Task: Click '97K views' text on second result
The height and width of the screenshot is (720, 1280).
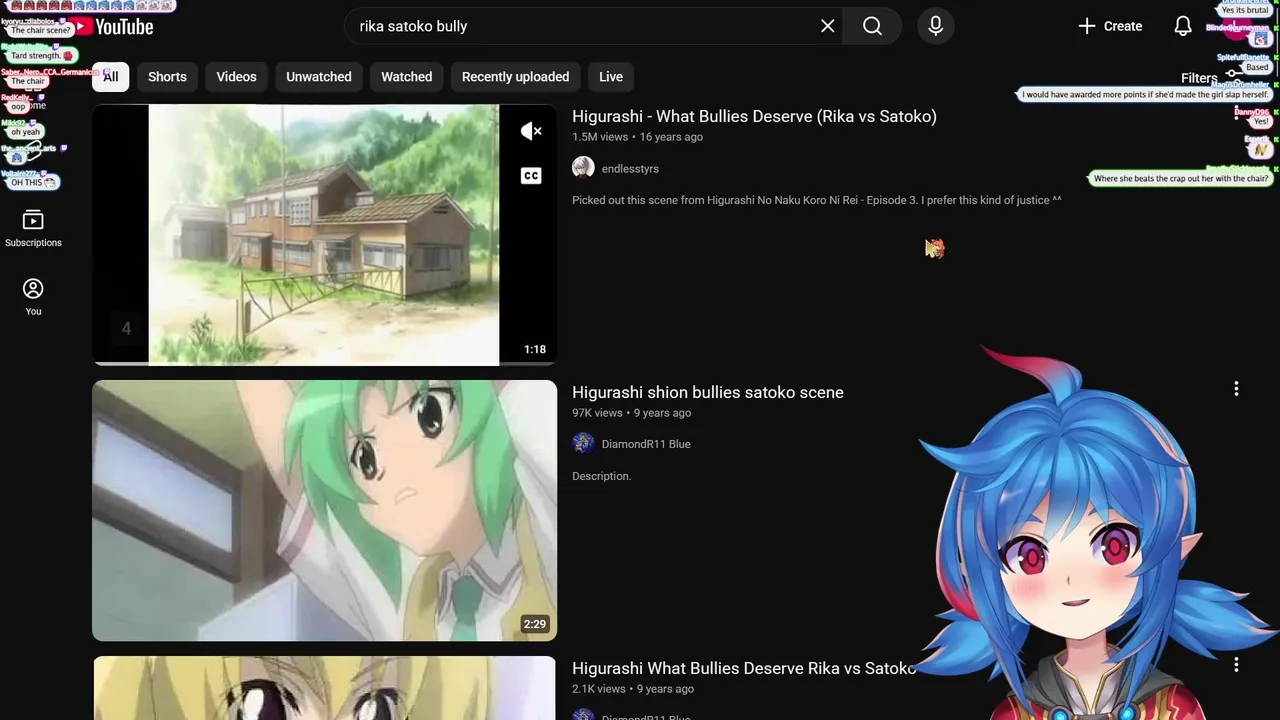Action: coord(597,413)
